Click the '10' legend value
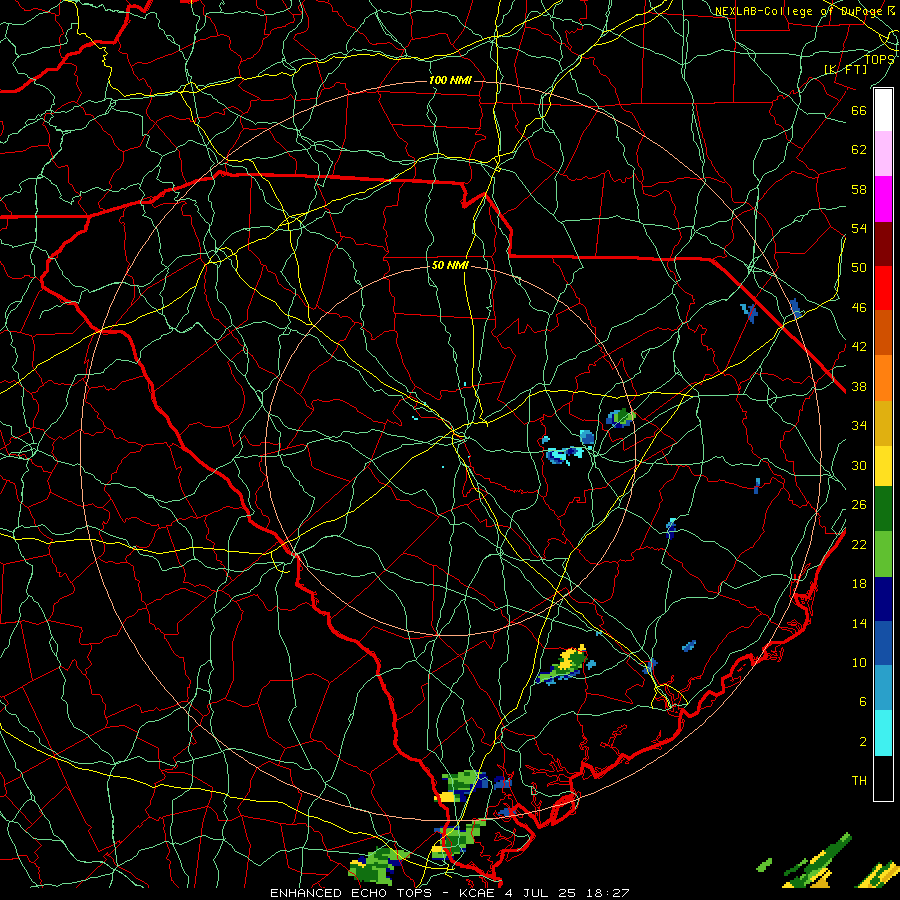Viewport: 900px width, 900px height. [x=859, y=663]
